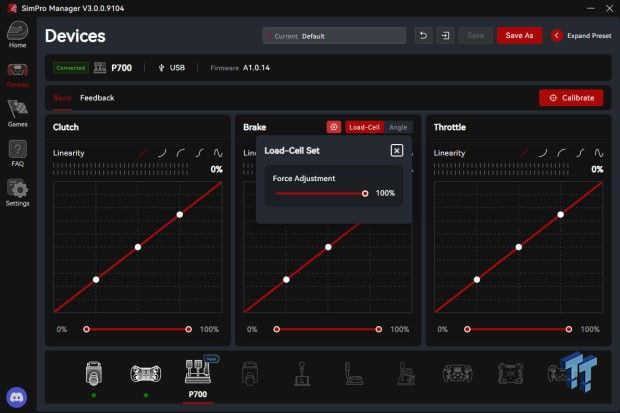Image resolution: width=620 pixels, height=413 pixels.
Task: Select the connected wheelbase device icon
Action: point(94,373)
